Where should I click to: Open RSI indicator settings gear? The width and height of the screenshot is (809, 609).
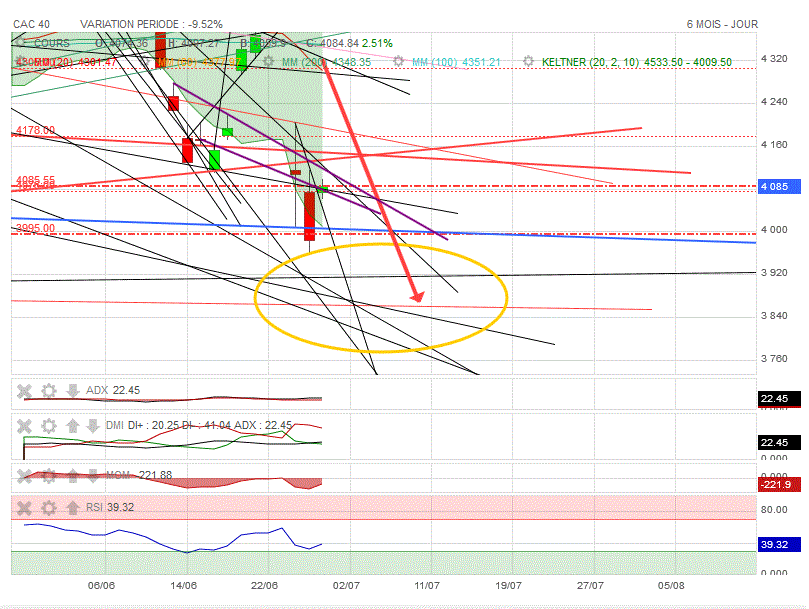click(48, 508)
